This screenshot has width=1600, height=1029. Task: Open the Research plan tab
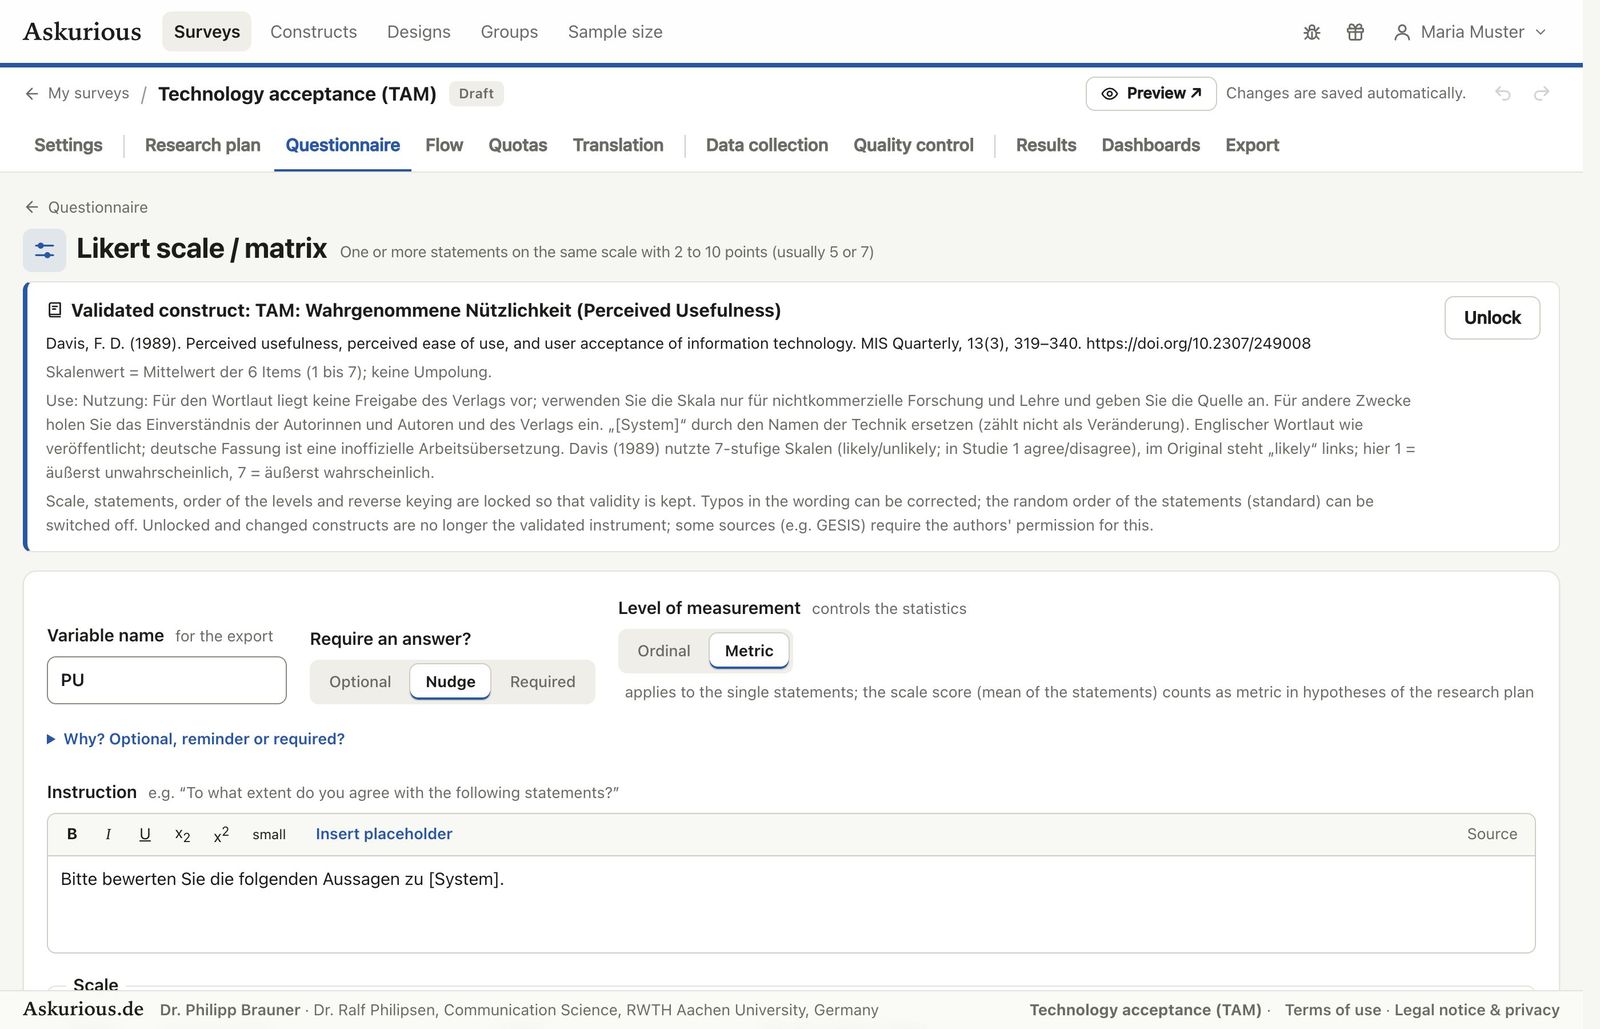203,145
